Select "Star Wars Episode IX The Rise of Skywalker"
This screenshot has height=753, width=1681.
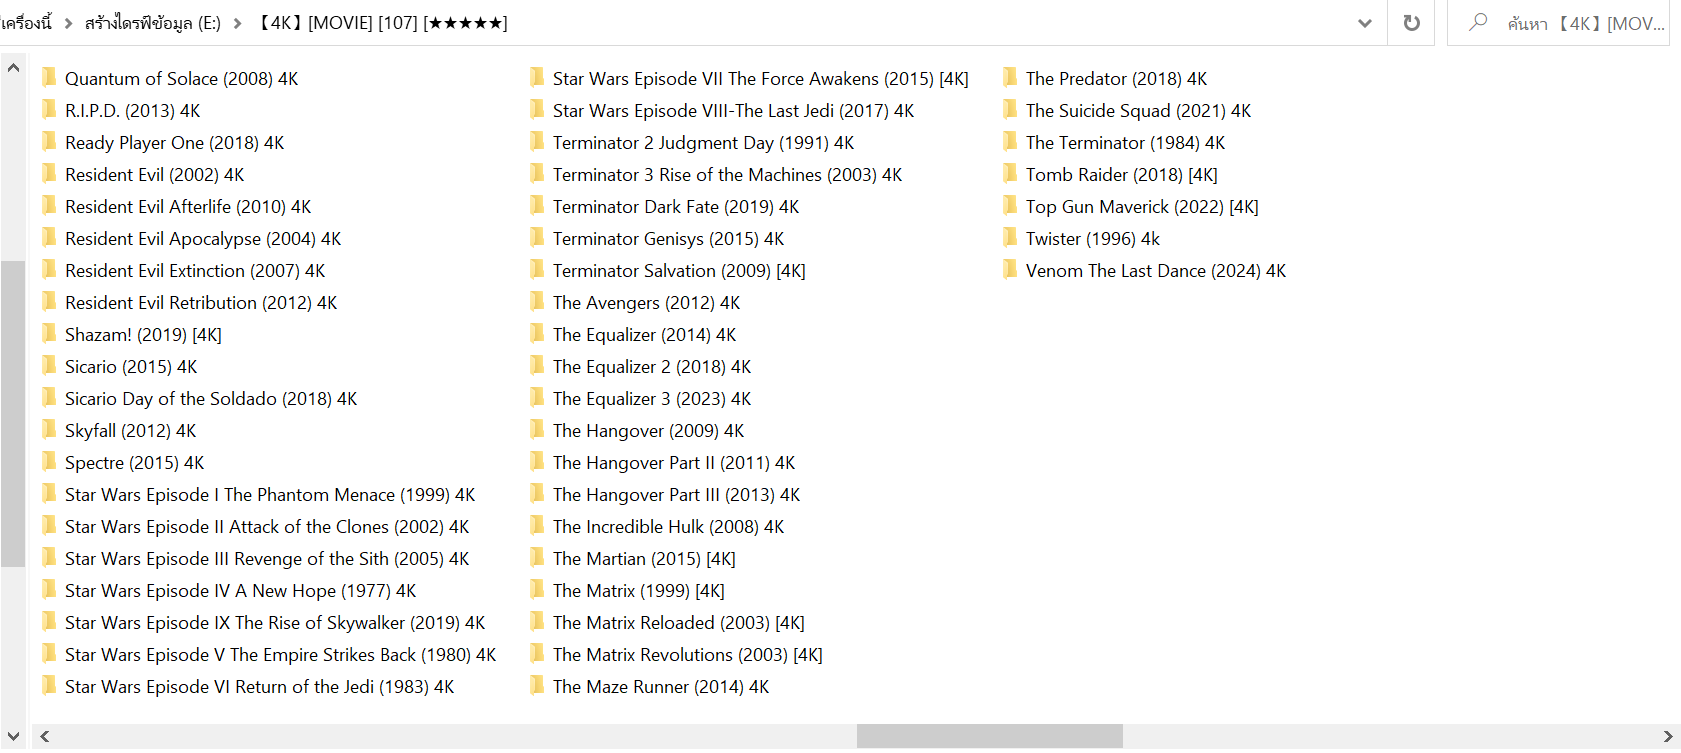tap(275, 623)
